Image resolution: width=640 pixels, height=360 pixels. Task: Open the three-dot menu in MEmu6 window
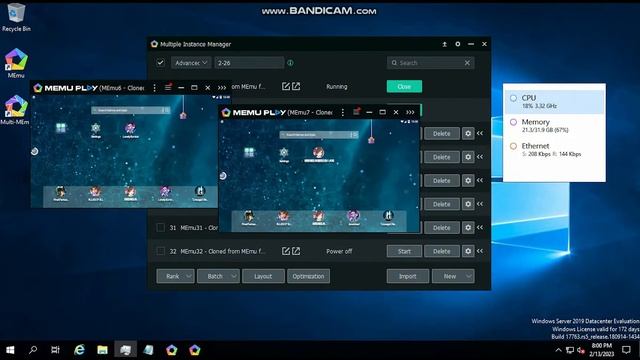coord(154,88)
